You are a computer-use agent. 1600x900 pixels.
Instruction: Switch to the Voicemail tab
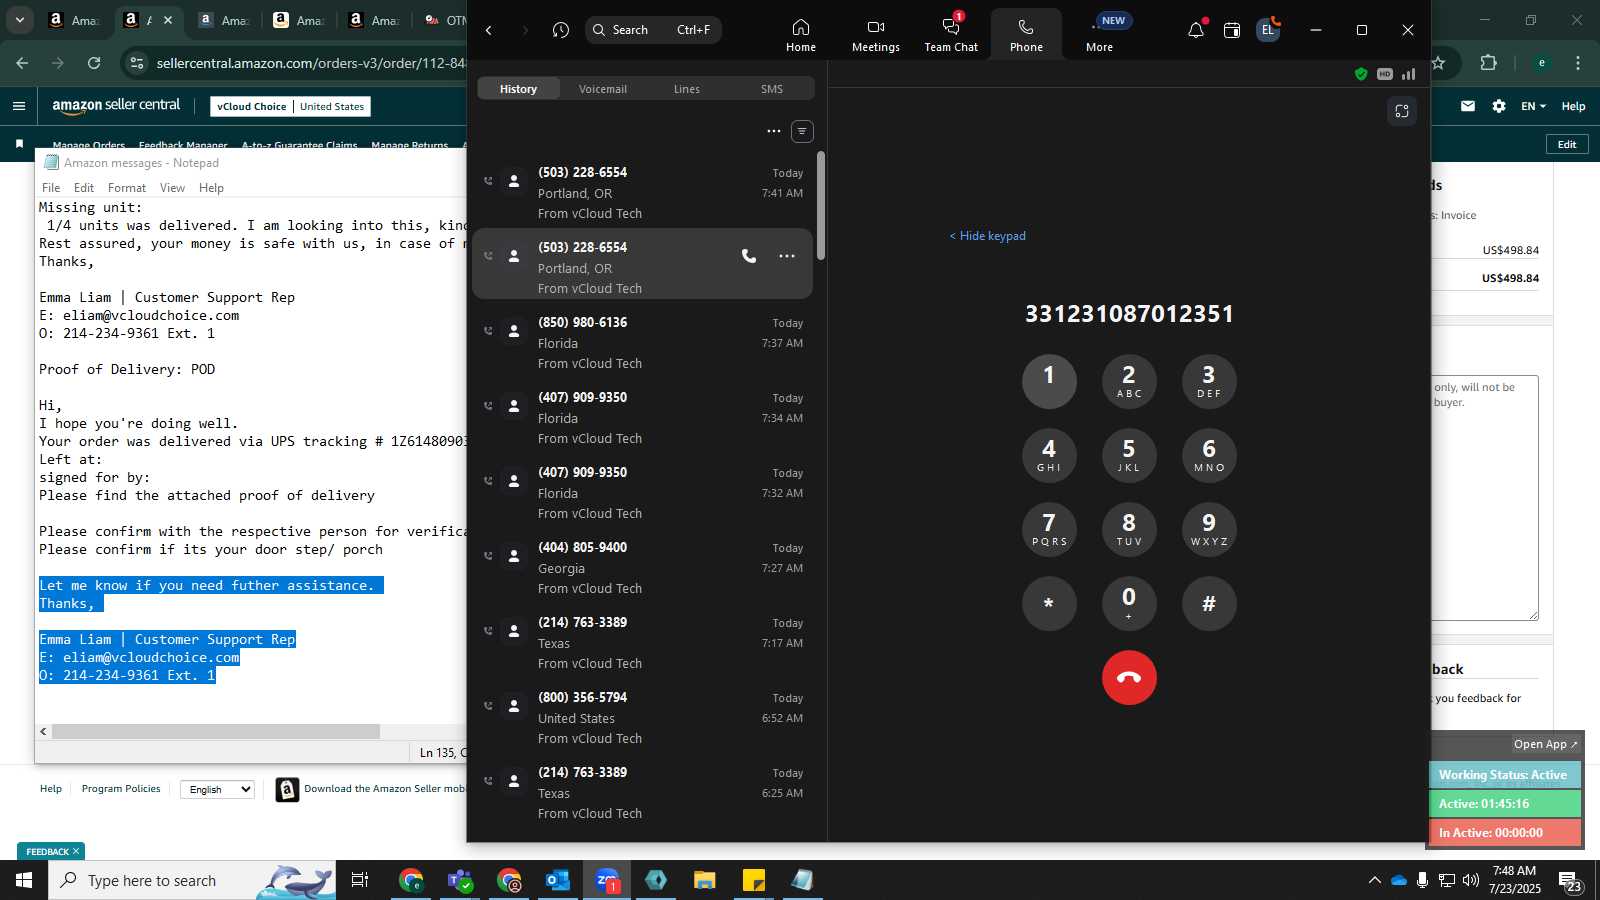point(603,89)
